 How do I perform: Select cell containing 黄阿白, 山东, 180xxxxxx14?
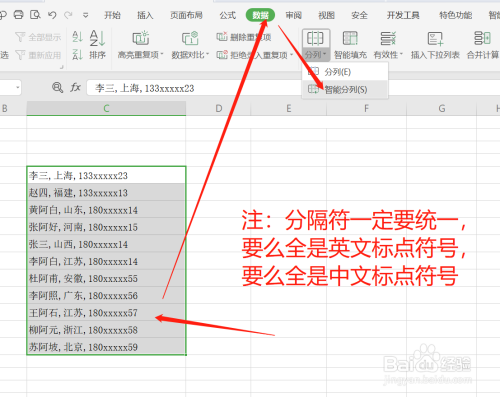tap(106, 210)
